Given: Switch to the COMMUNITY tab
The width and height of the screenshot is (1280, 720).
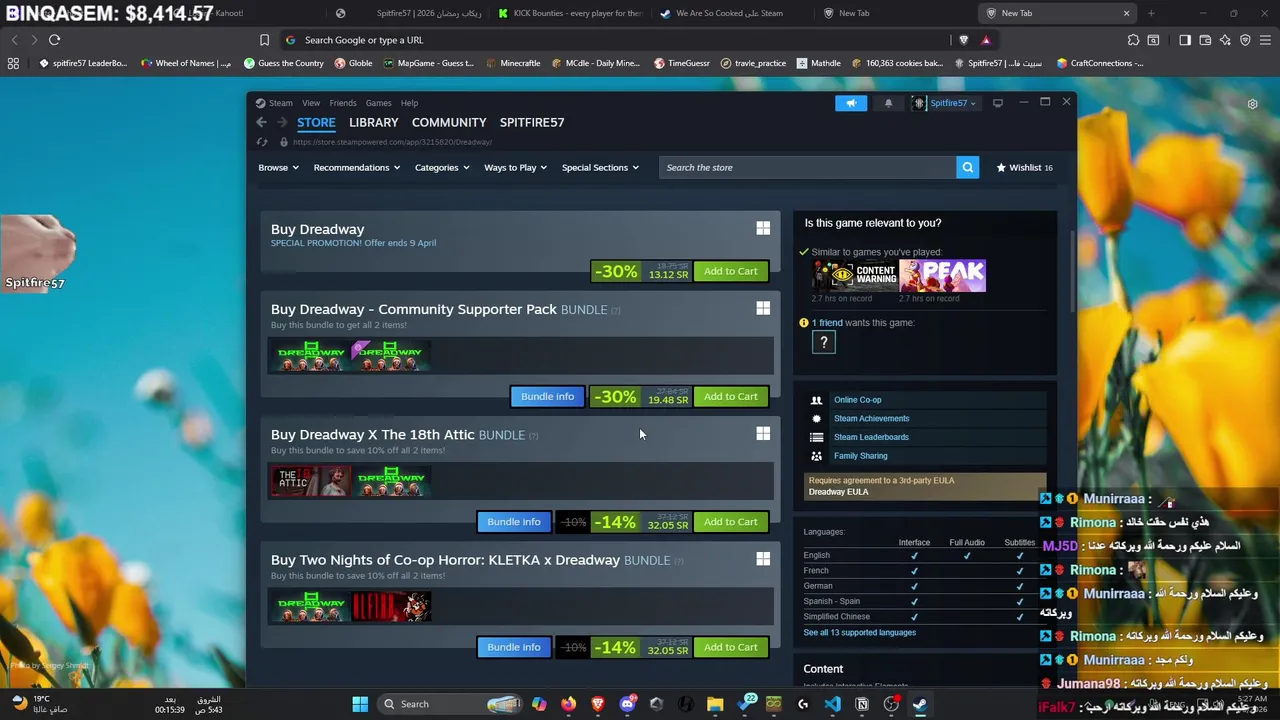Looking at the screenshot, I should [449, 122].
